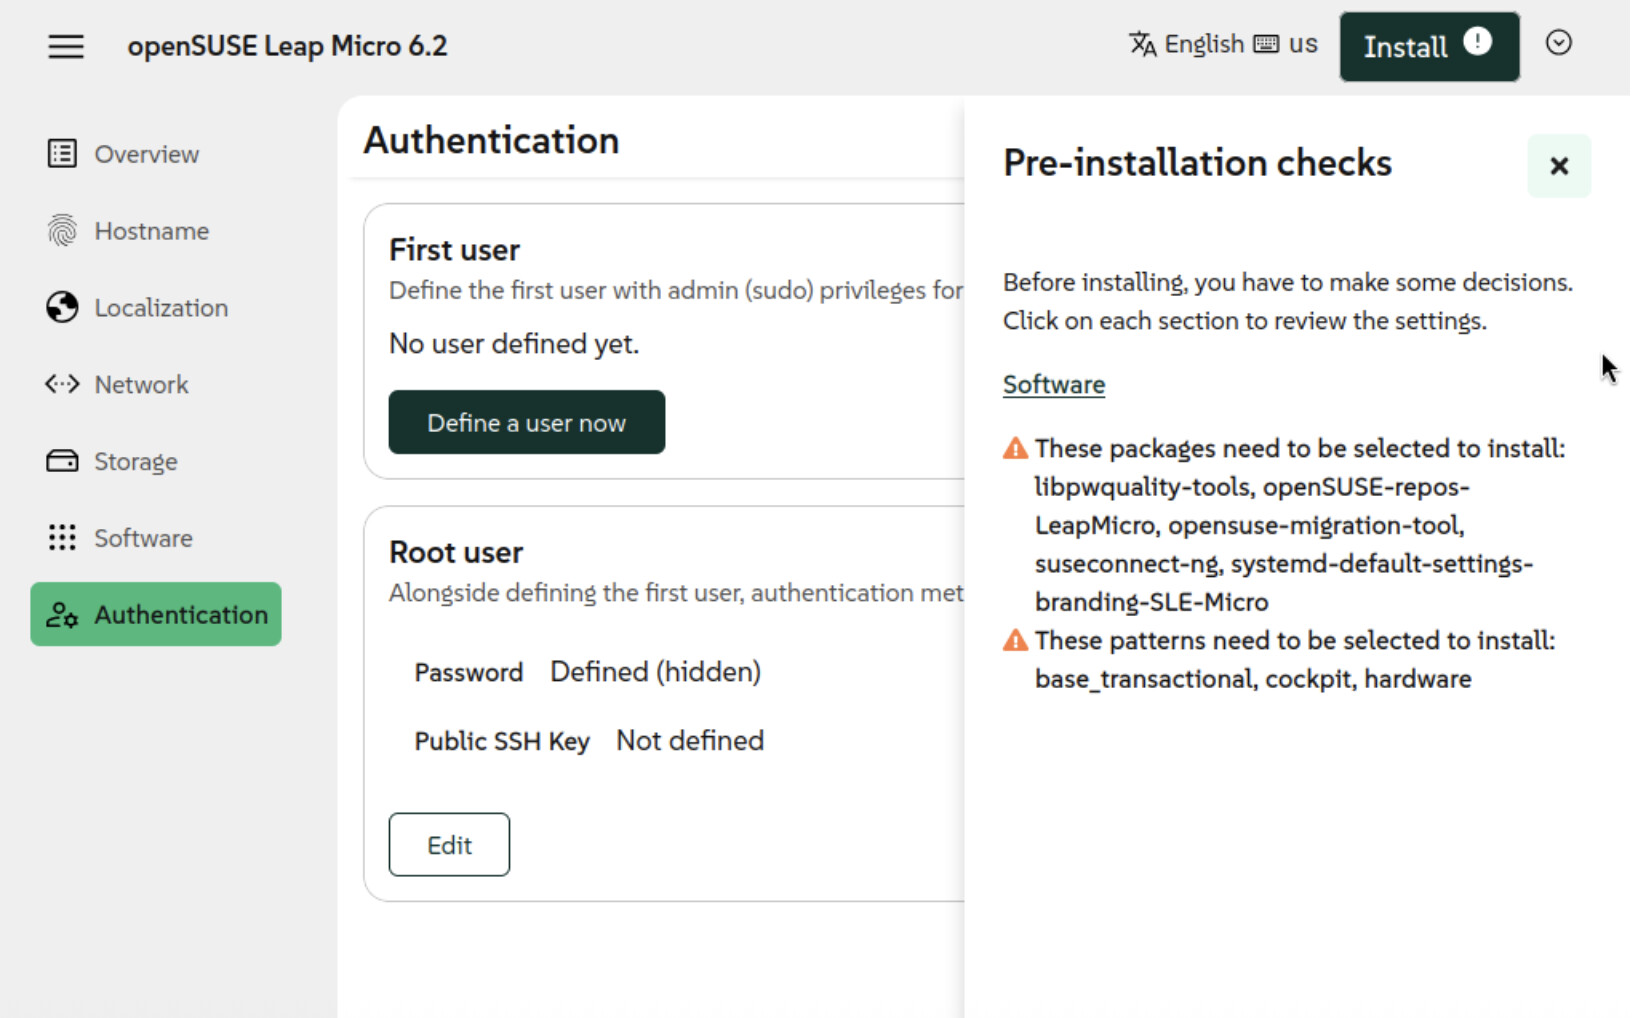1632x1018 pixels.
Task: Edit the root user settings
Action: point(449,845)
